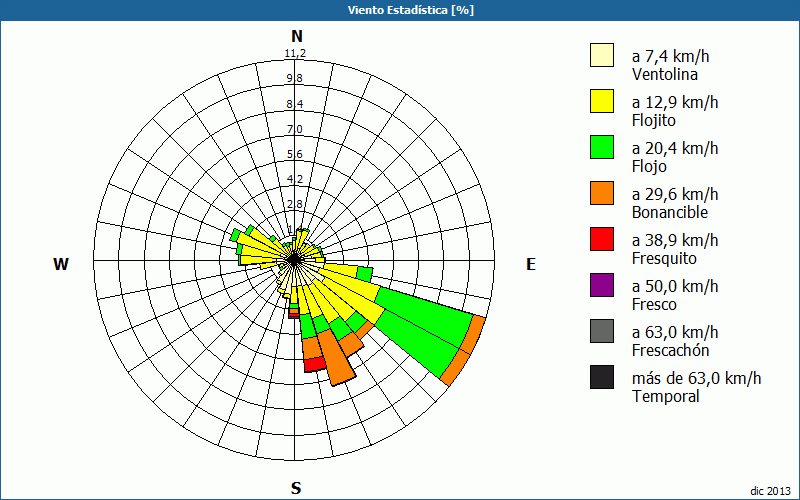Click the red Fresquito legend swatch
Image resolution: width=800 pixels, height=500 pixels.
tap(602, 239)
